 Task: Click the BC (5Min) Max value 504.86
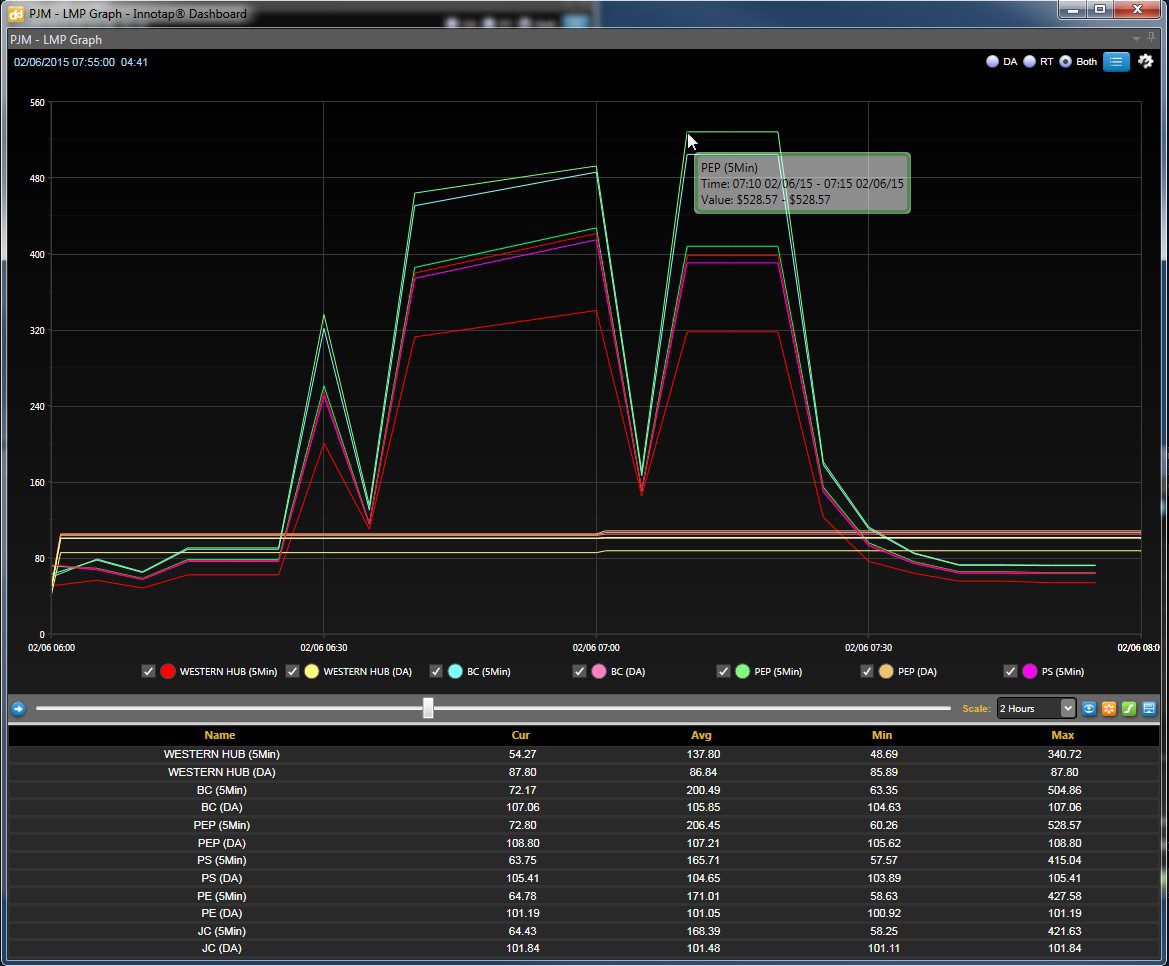1065,790
